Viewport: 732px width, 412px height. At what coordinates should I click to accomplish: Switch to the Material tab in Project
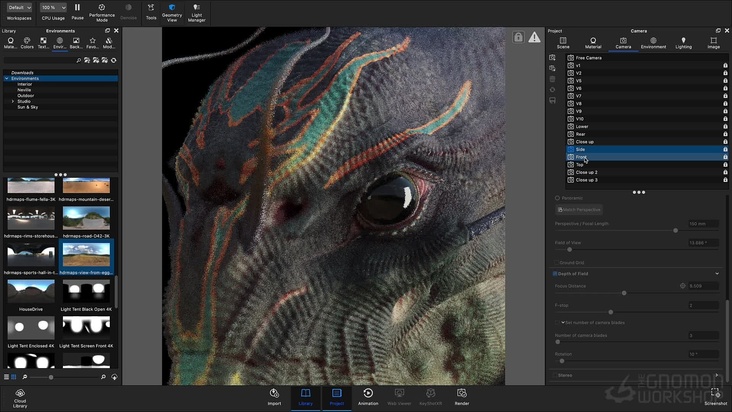pyautogui.click(x=593, y=43)
